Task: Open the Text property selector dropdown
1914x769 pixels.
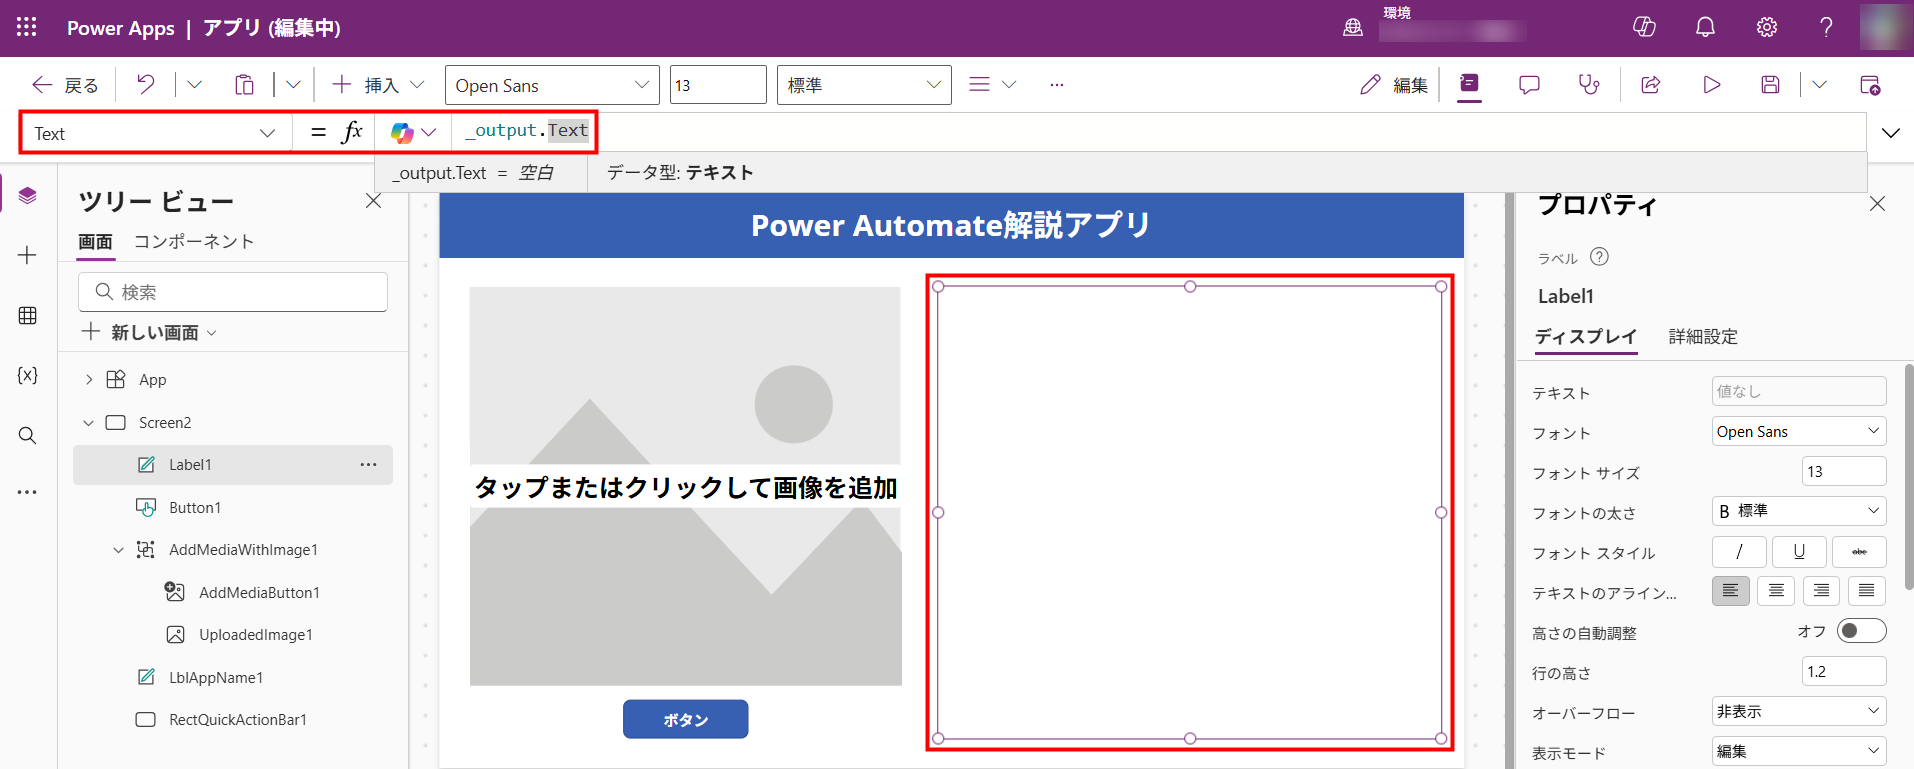Action: 155,133
